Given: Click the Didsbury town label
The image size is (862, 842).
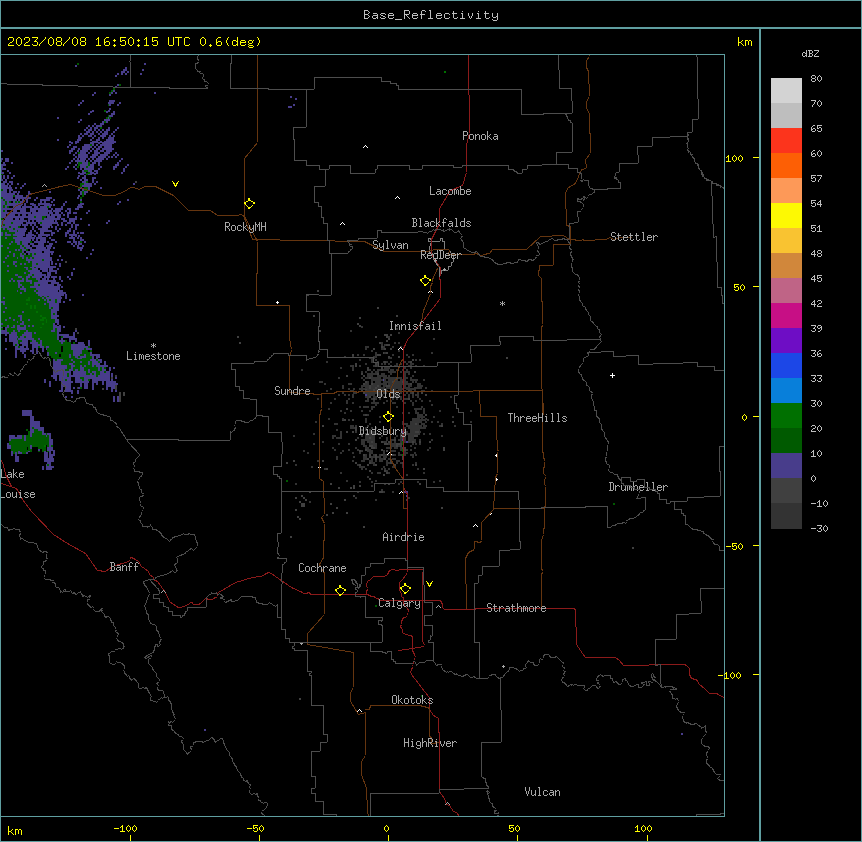Looking at the screenshot, I should point(383,431).
